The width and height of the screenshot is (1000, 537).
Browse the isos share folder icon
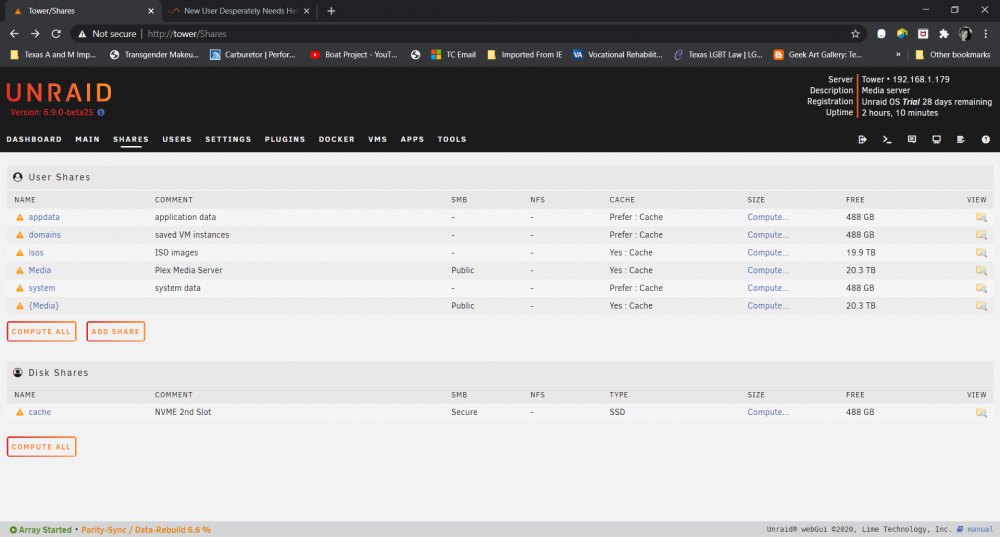click(x=981, y=253)
